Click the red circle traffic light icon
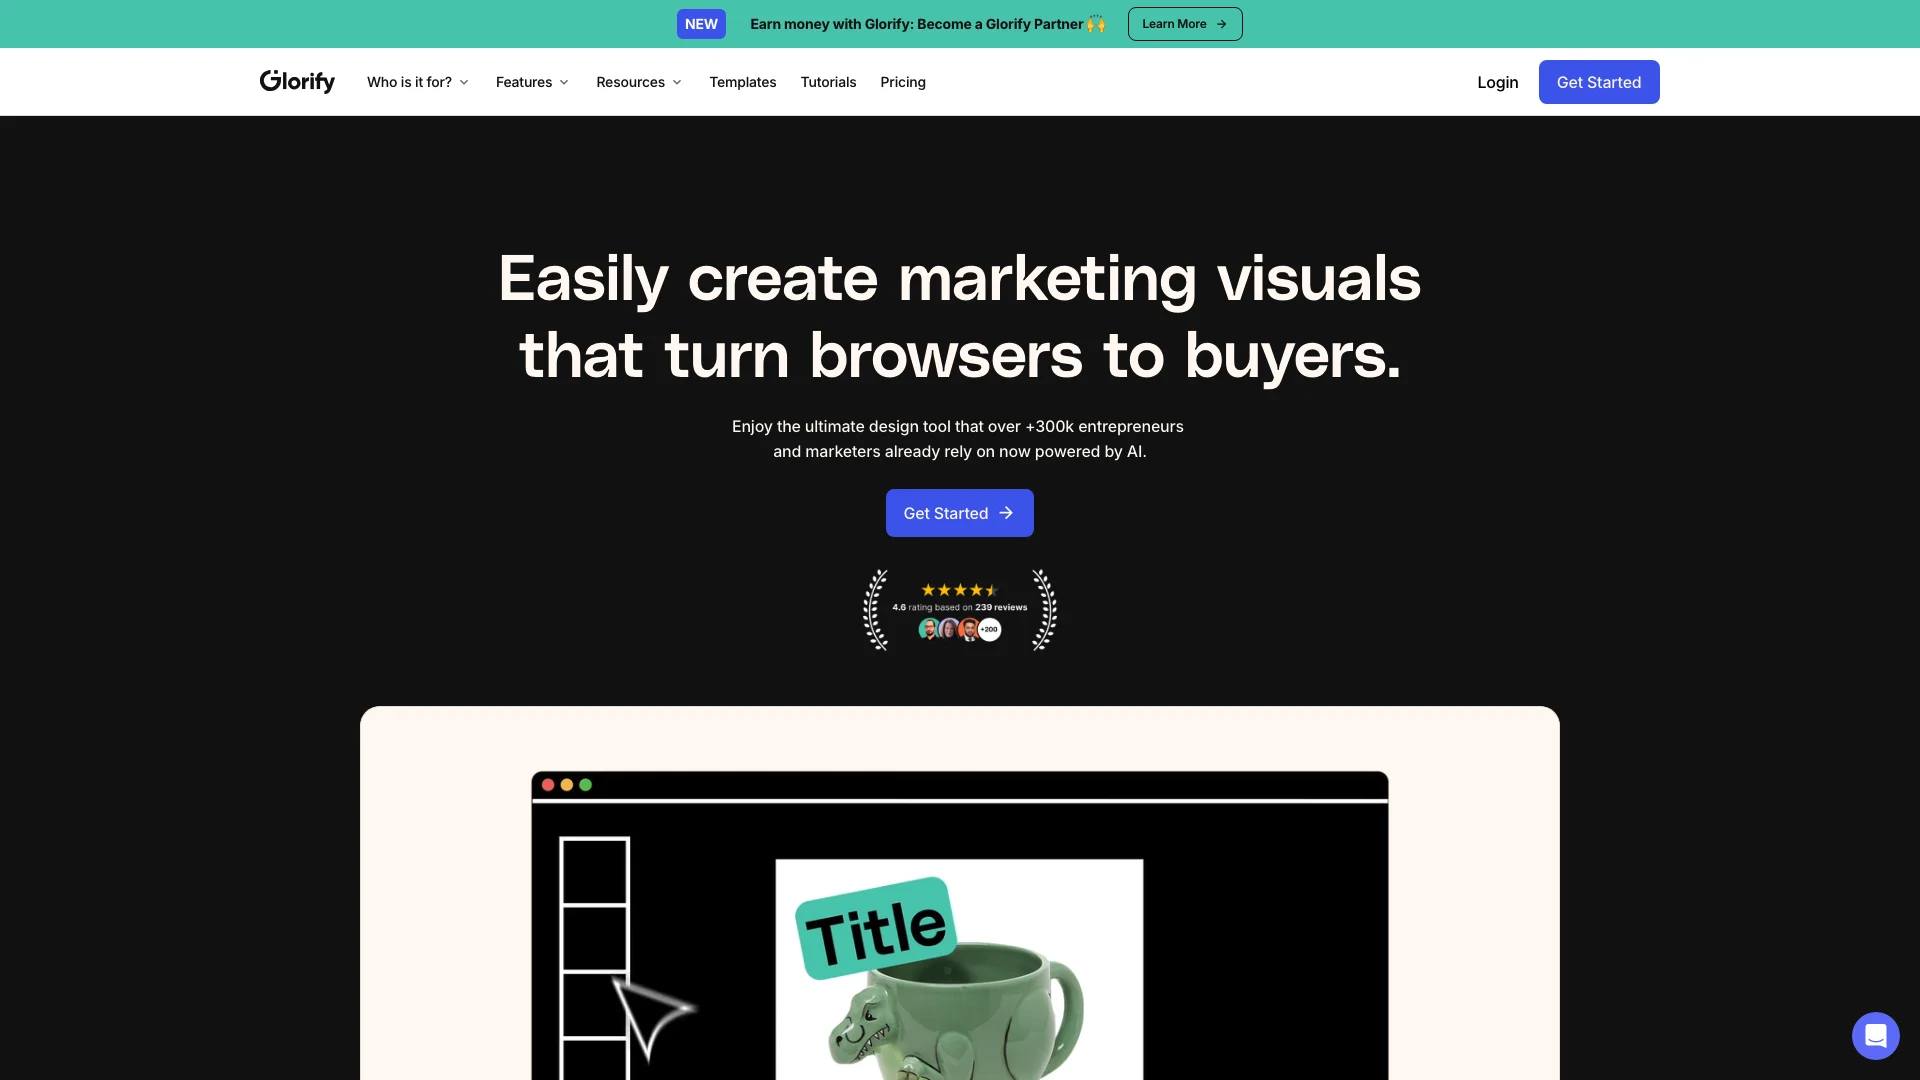This screenshot has width=1920, height=1080. tap(549, 785)
